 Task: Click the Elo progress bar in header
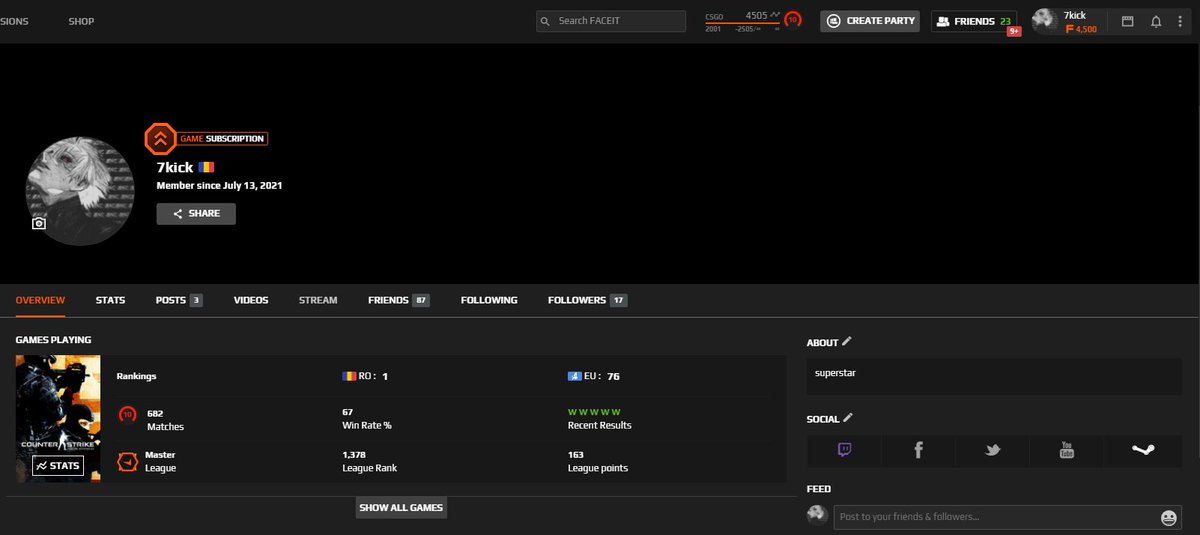(744, 23)
